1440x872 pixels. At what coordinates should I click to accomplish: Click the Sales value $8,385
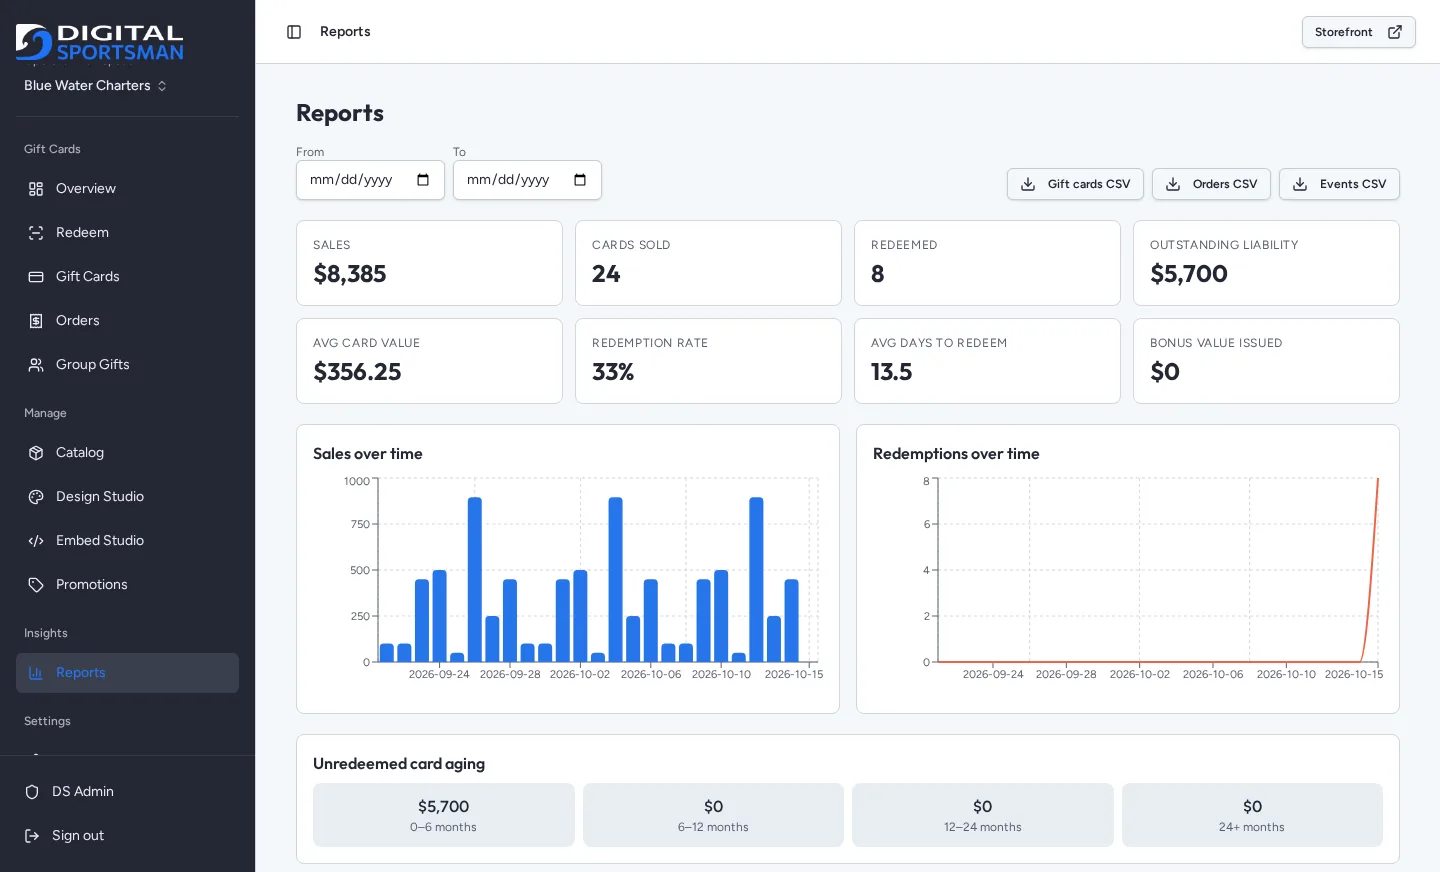point(350,274)
